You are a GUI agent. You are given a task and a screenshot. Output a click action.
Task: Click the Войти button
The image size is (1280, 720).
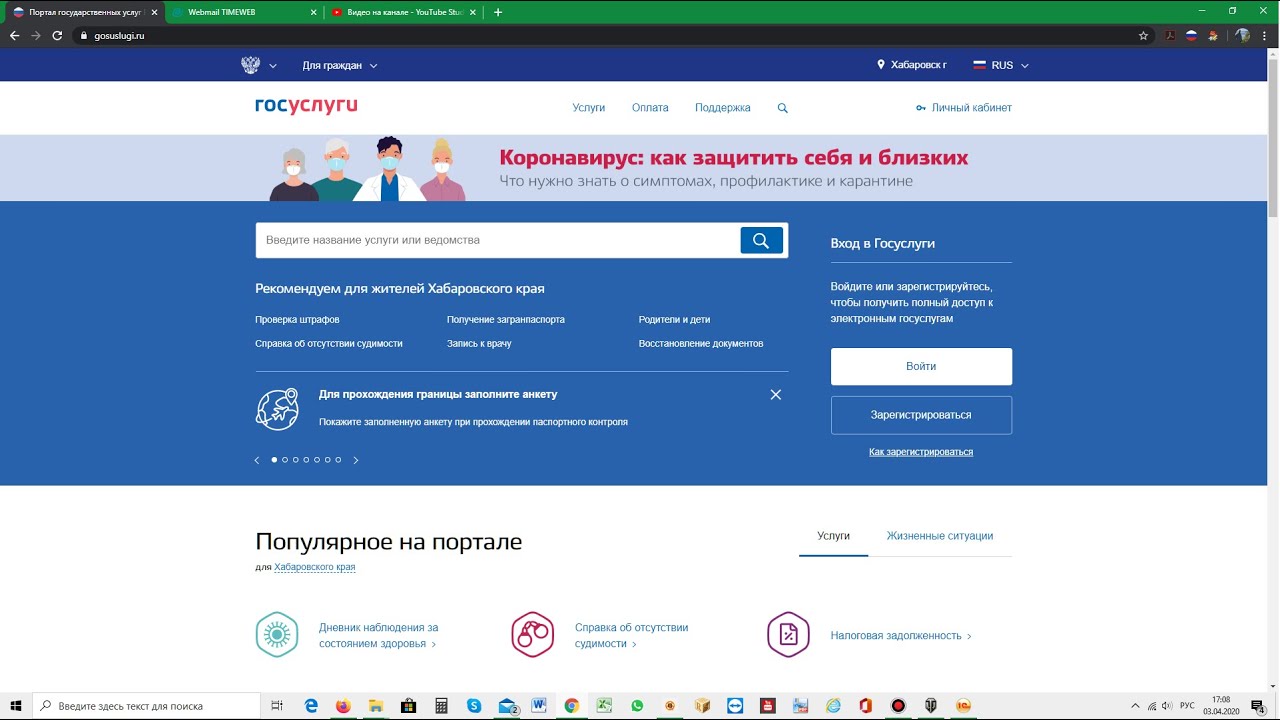921,366
